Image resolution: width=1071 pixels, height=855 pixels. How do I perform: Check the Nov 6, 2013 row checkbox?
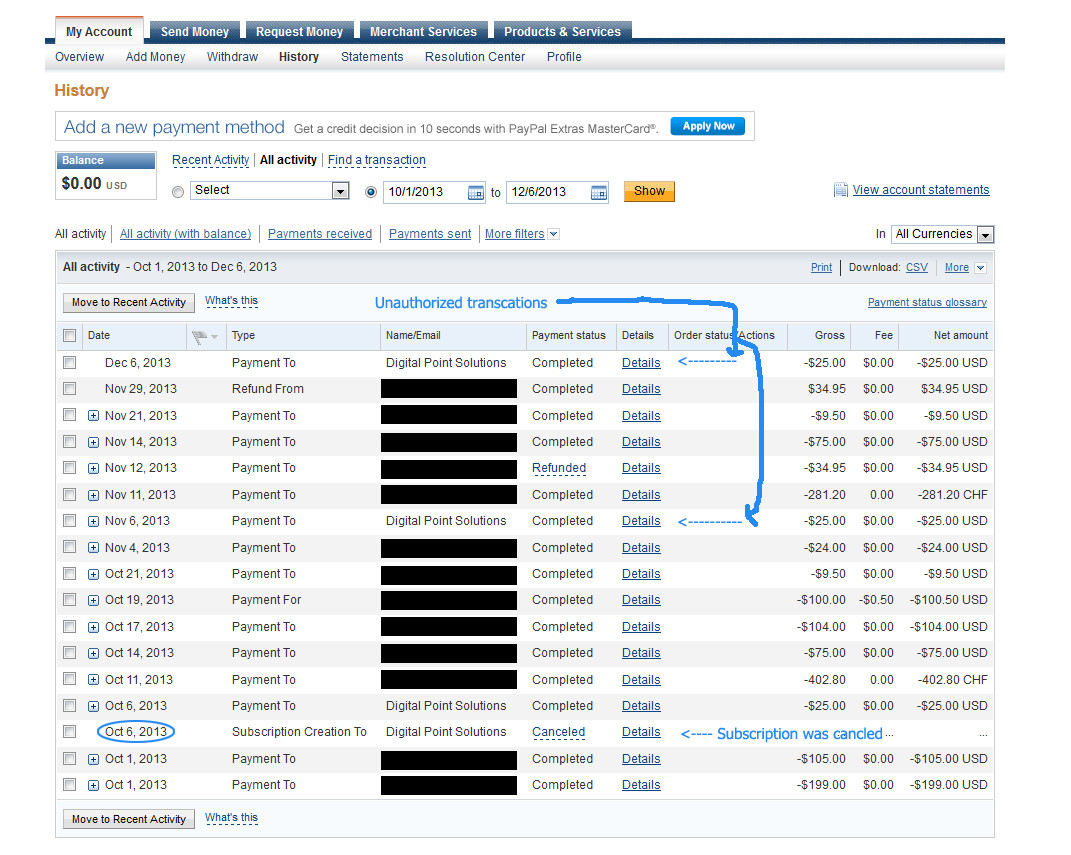click(69, 521)
